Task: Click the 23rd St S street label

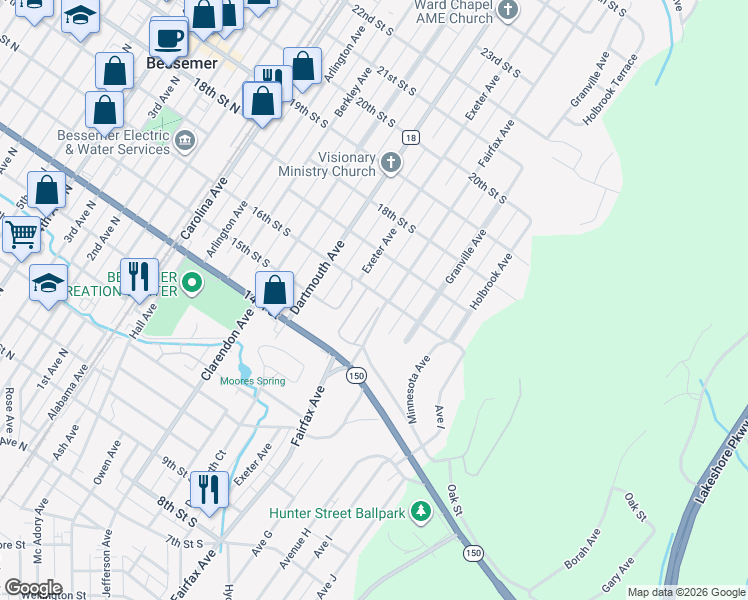Action: coord(500,63)
